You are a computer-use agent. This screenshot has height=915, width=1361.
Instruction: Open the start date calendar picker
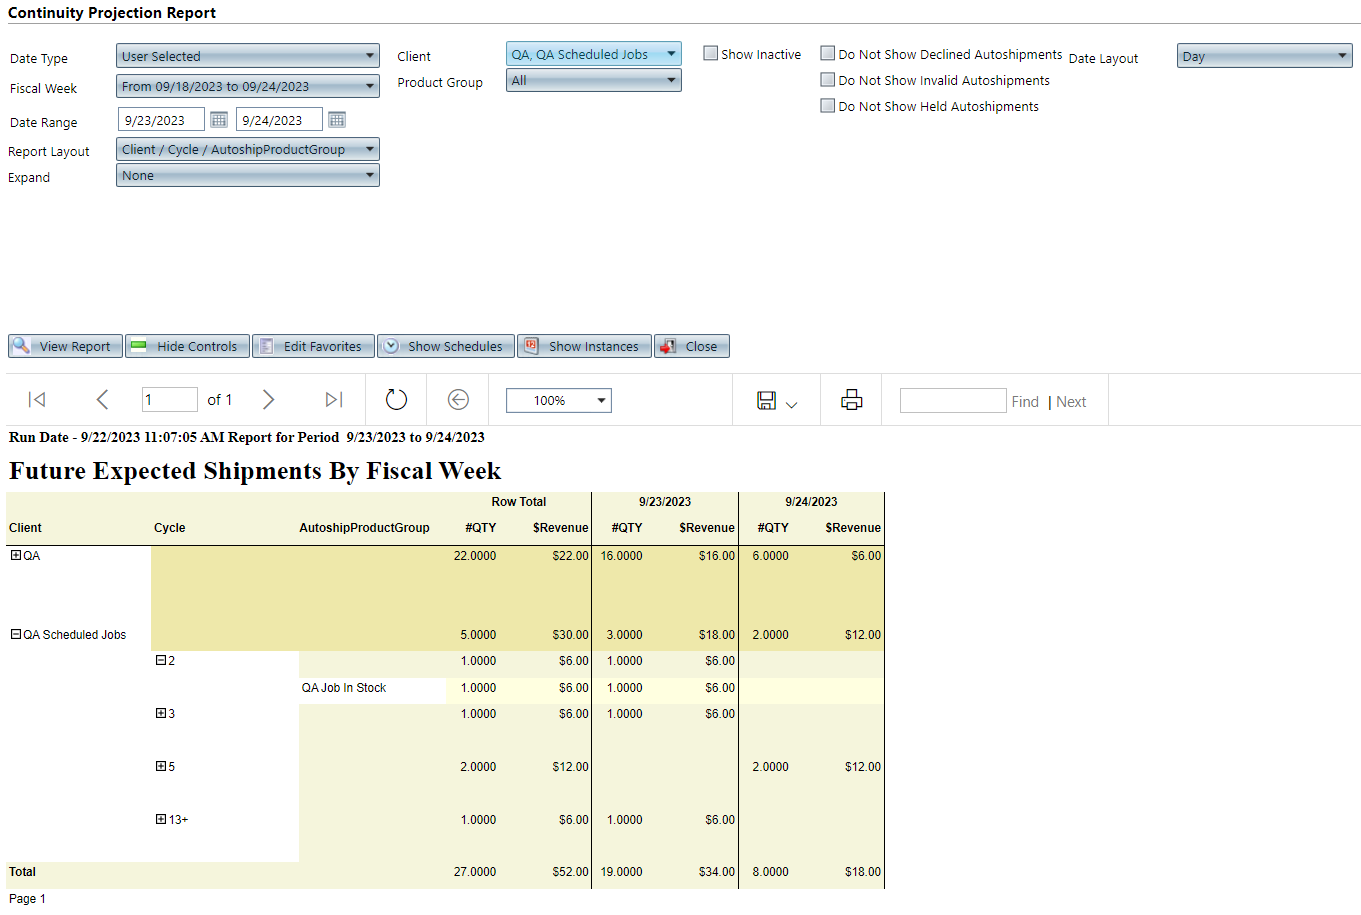219,120
